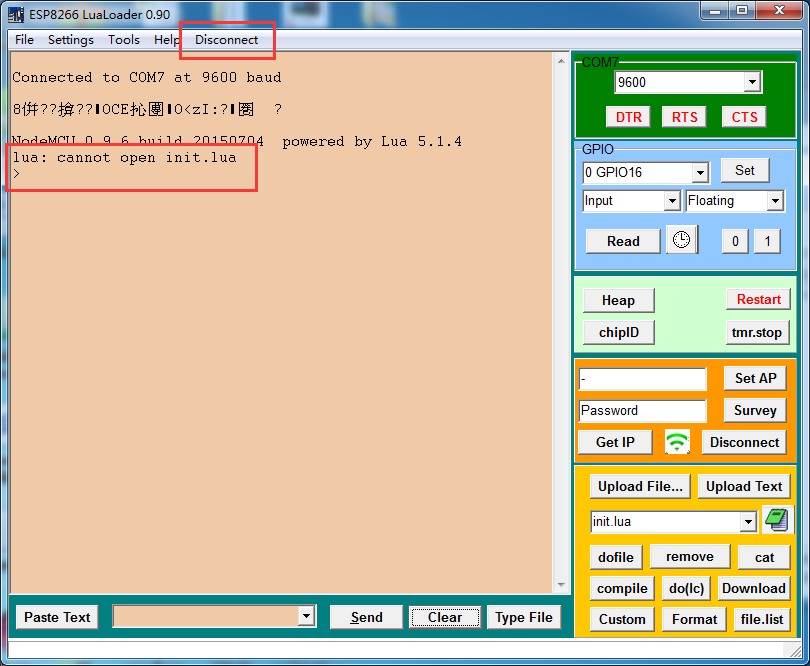Image resolution: width=810 pixels, height=666 pixels.
Task: Click the terminal scrollbar up arrow
Action: click(x=560, y=59)
